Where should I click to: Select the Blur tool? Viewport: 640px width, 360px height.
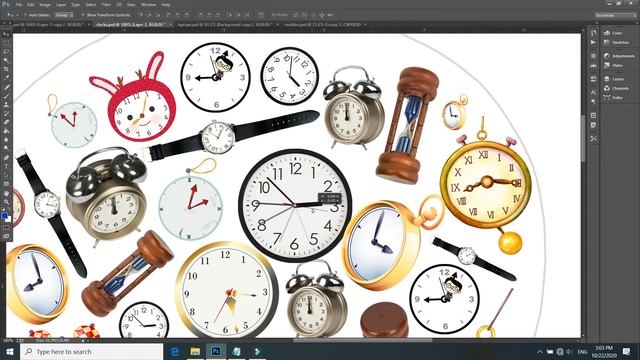[x=6, y=139]
